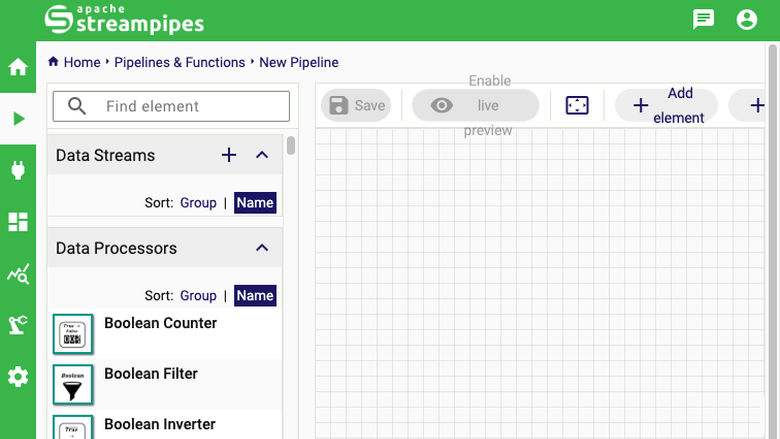Open the Home icon in sidebar
The width and height of the screenshot is (780, 439).
(18, 67)
